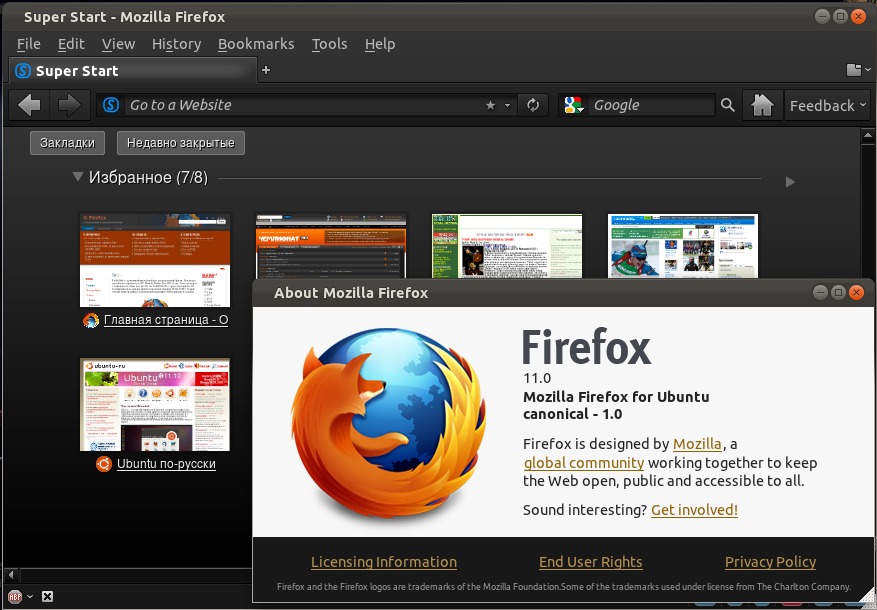Open End User Rights link
The width and height of the screenshot is (877, 610).
[591, 562]
